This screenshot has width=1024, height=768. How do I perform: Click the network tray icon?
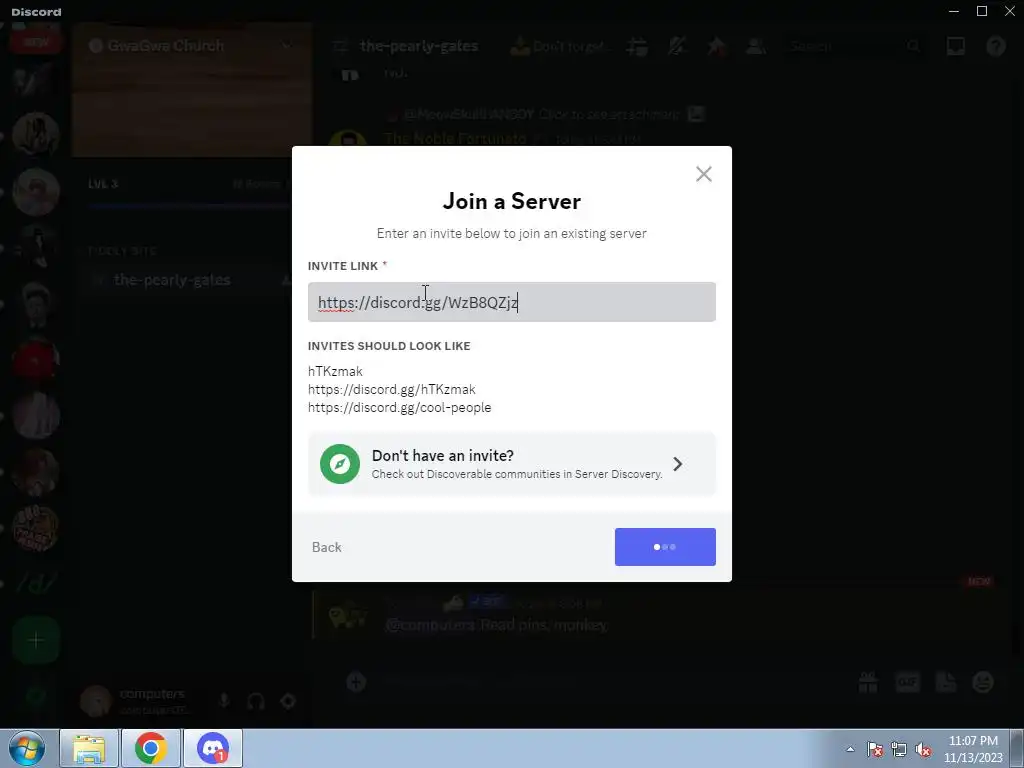899,750
